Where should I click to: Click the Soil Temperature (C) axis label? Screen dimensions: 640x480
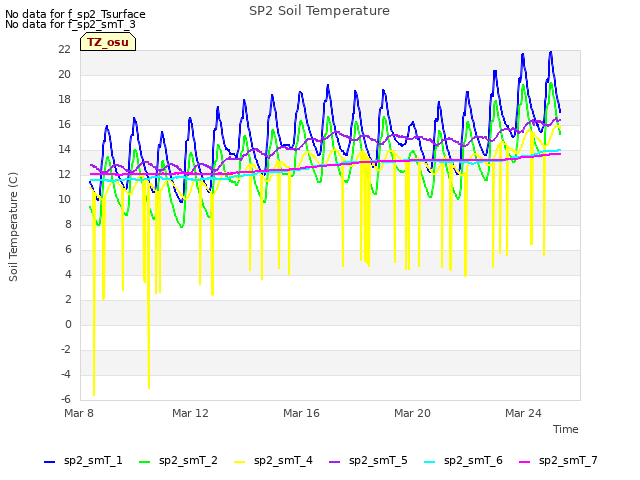point(13,227)
